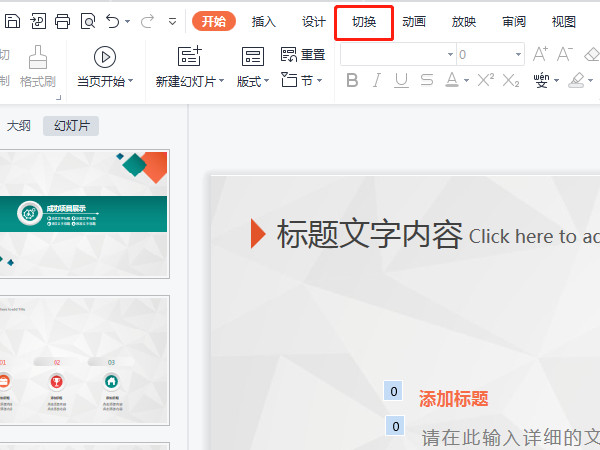Select the first slide thumbnail with green banner
The image size is (600, 450).
coord(84,213)
